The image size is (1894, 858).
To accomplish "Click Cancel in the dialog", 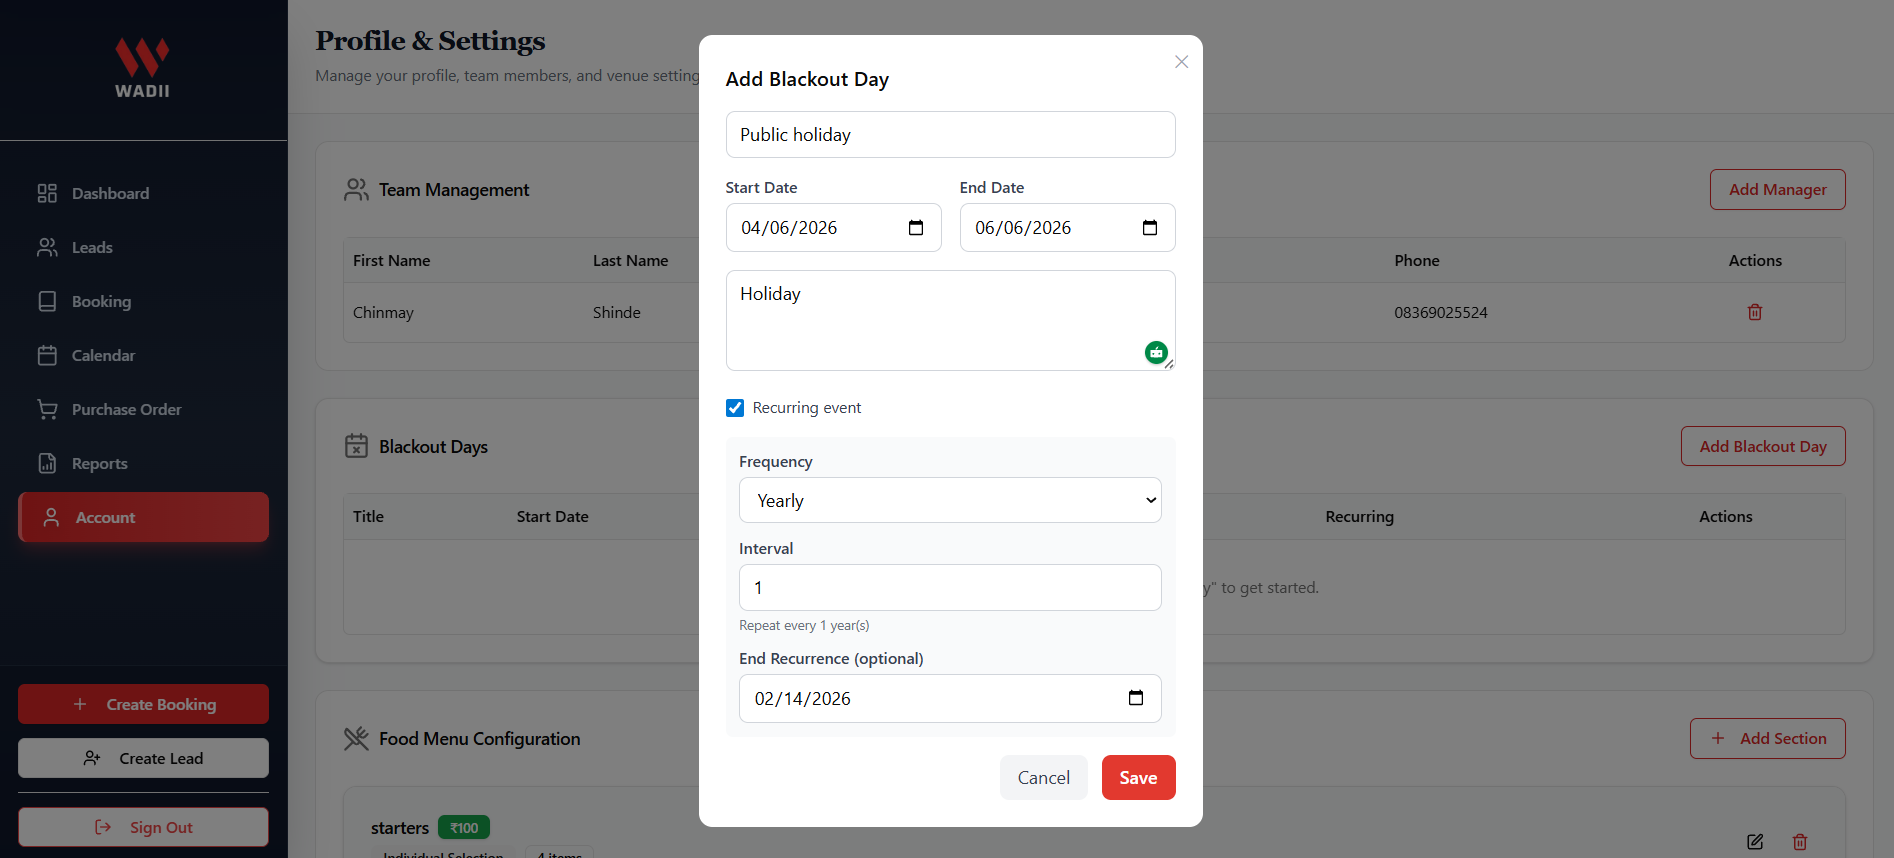I will [x=1043, y=777].
